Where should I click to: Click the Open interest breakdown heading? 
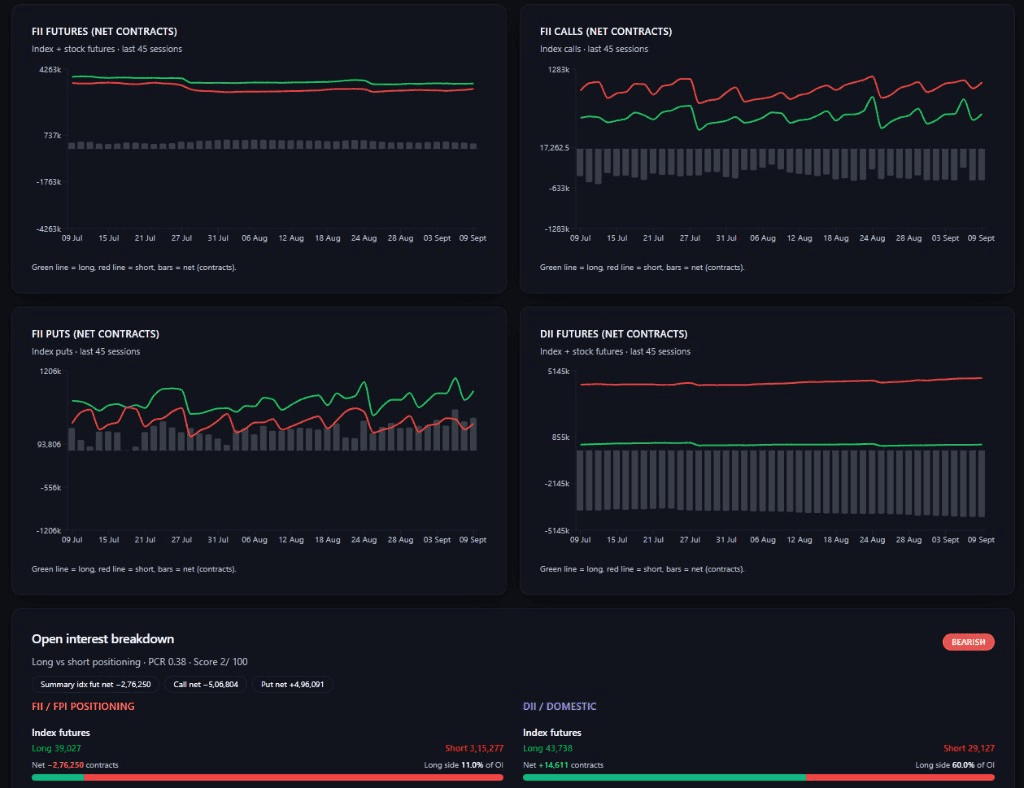(x=103, y=639)
